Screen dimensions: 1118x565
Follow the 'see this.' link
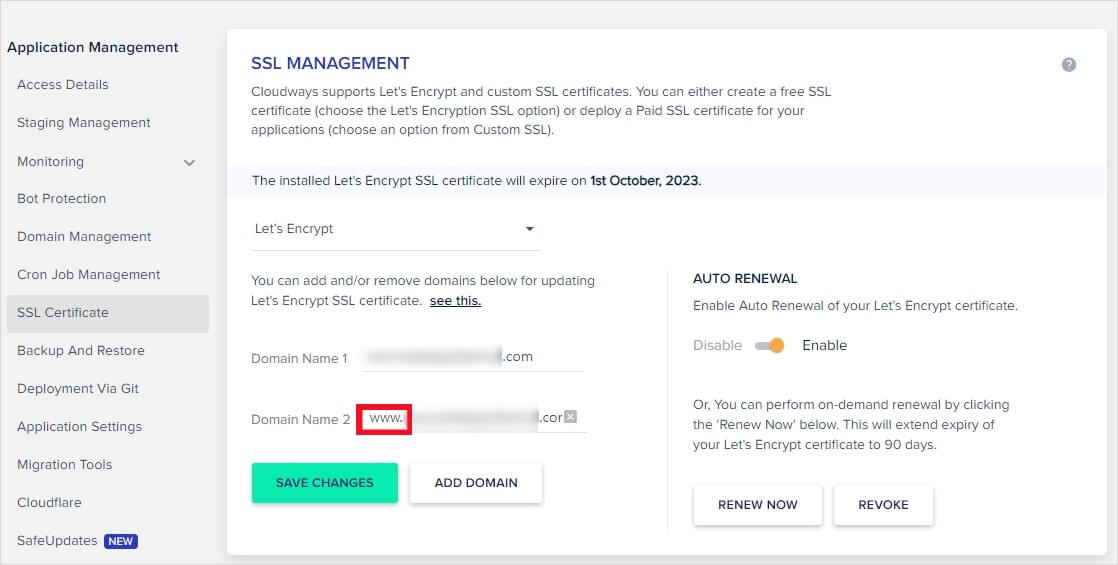[455, 301]
